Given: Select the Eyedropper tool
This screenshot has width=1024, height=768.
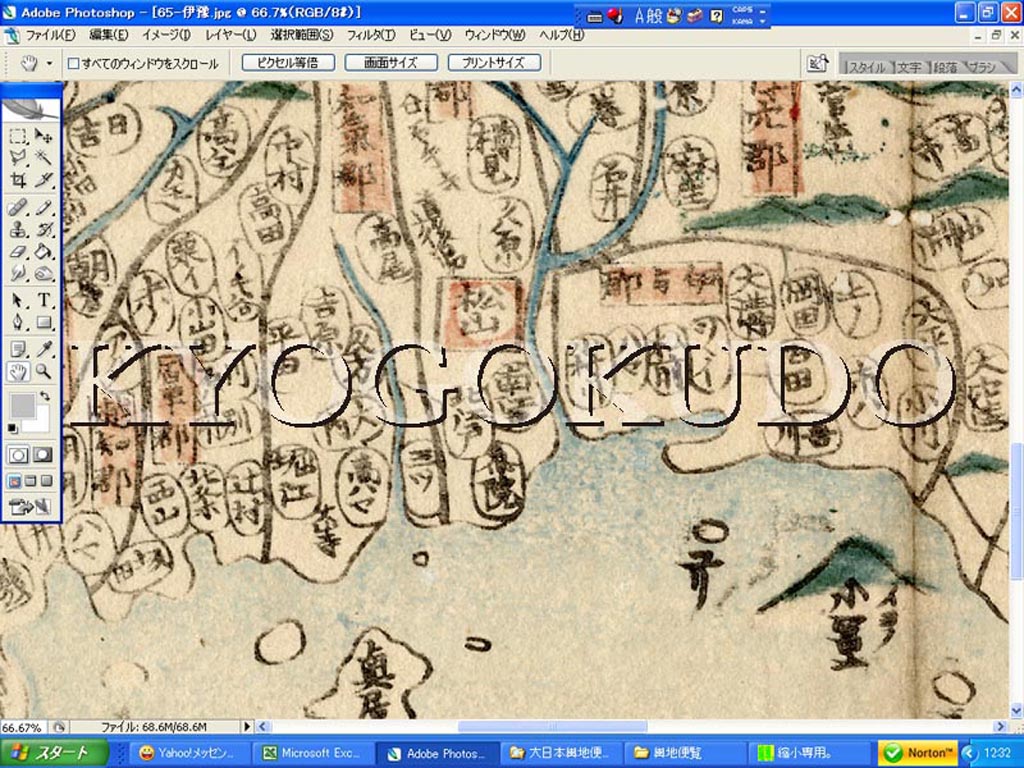Looking at the screenshot, I should [x=43, y=350].
